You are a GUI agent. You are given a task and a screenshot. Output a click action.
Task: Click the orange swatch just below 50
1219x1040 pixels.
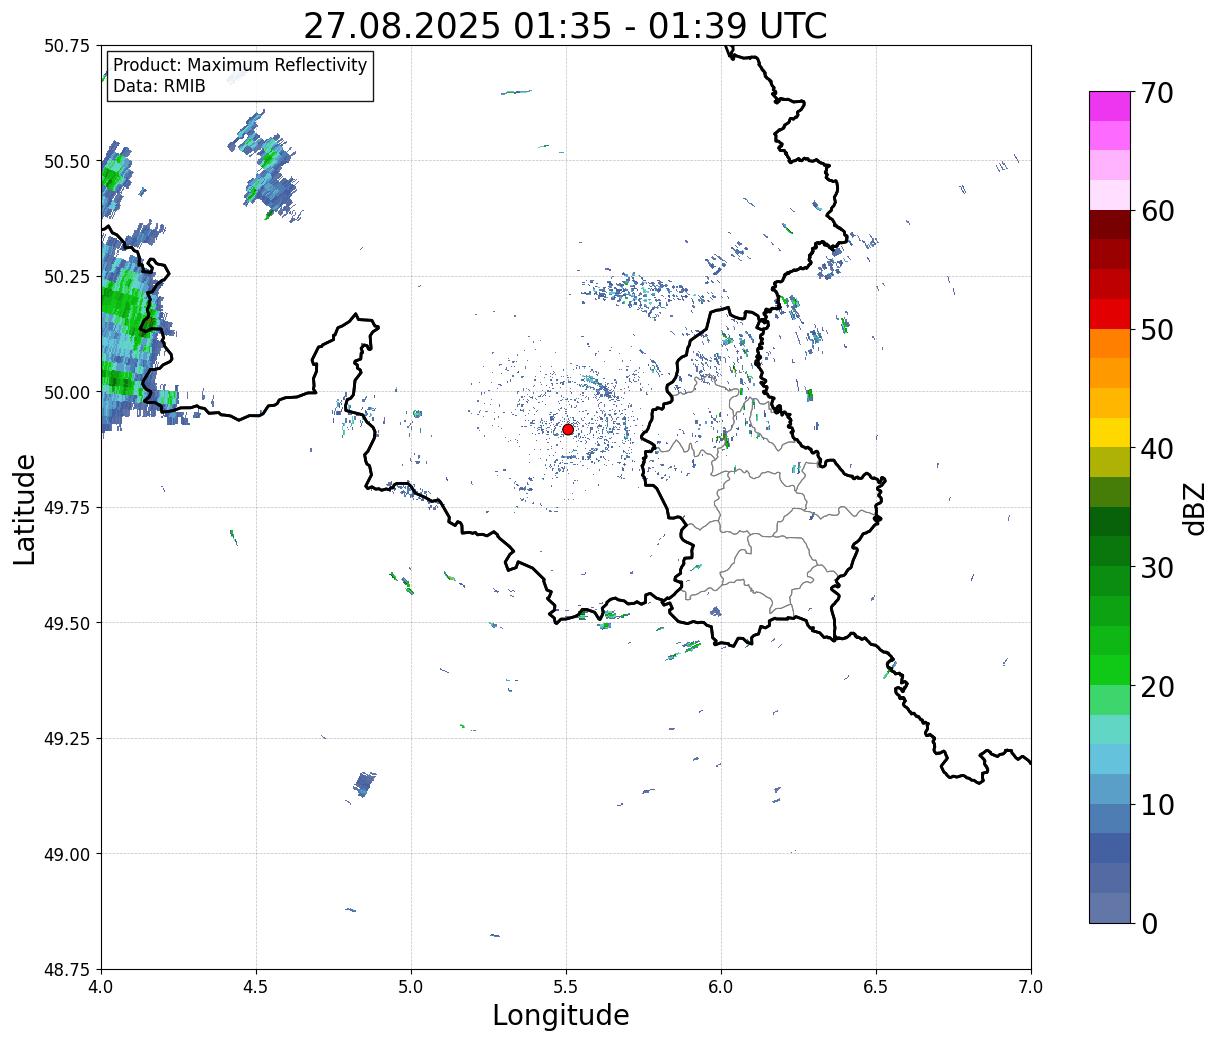tap(1110, 343)
